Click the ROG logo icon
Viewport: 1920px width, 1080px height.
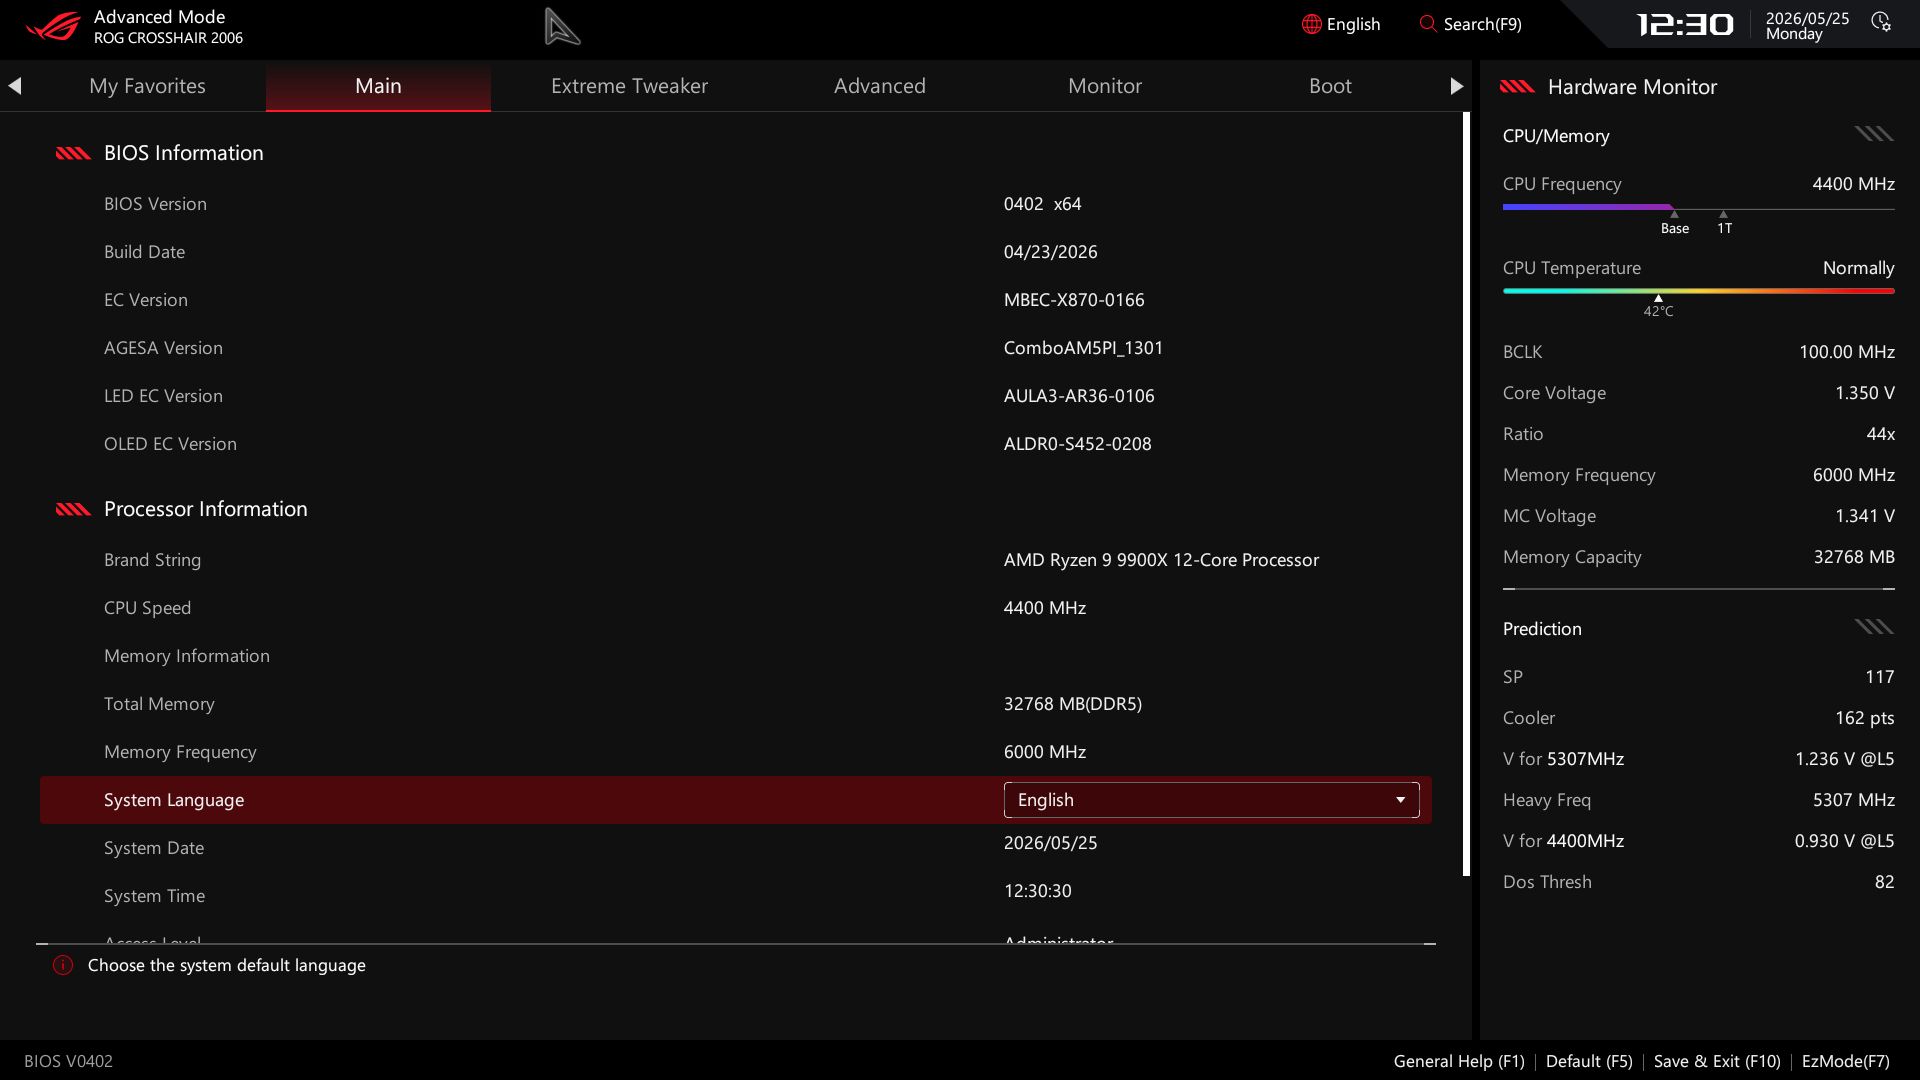click(53, 26)
